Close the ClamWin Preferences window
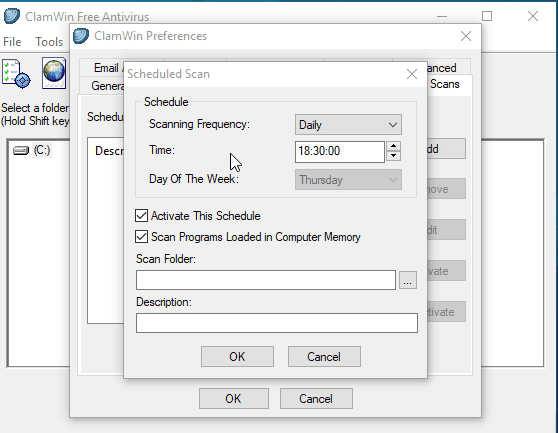Image resolution: width=558 pixels, height=433 pixels. tap(466, 36)
